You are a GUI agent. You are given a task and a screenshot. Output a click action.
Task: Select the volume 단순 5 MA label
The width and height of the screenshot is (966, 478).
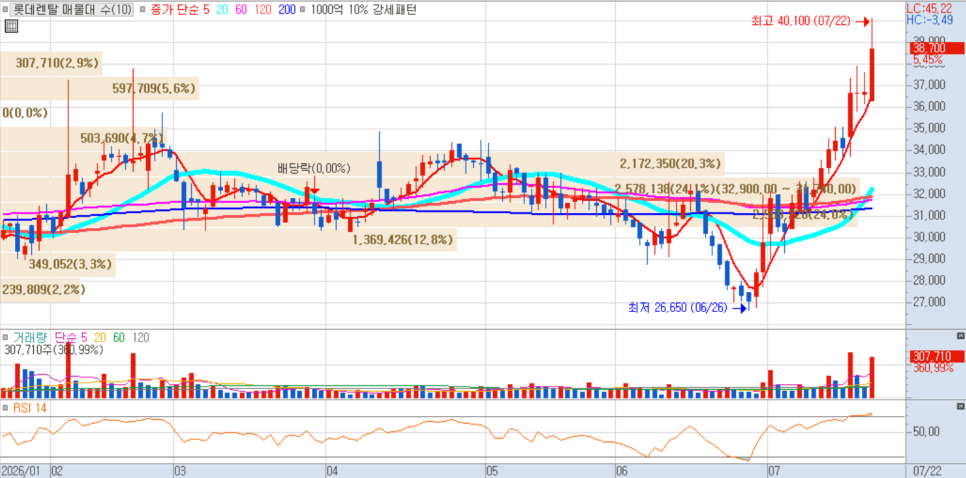coord(71,338)
